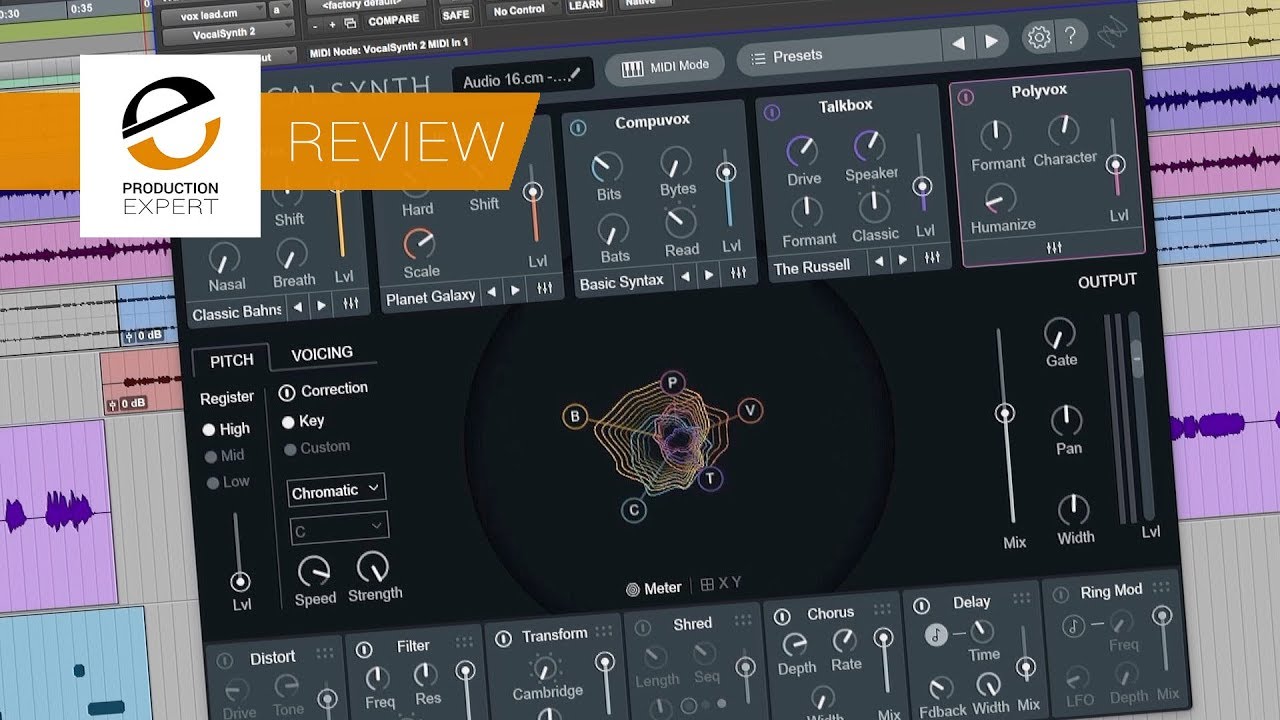The image size is (1280, 720).
Task: Open Planet Galaxy advanced controls icon
Action: pyautogui.click(x=544, y=289)
